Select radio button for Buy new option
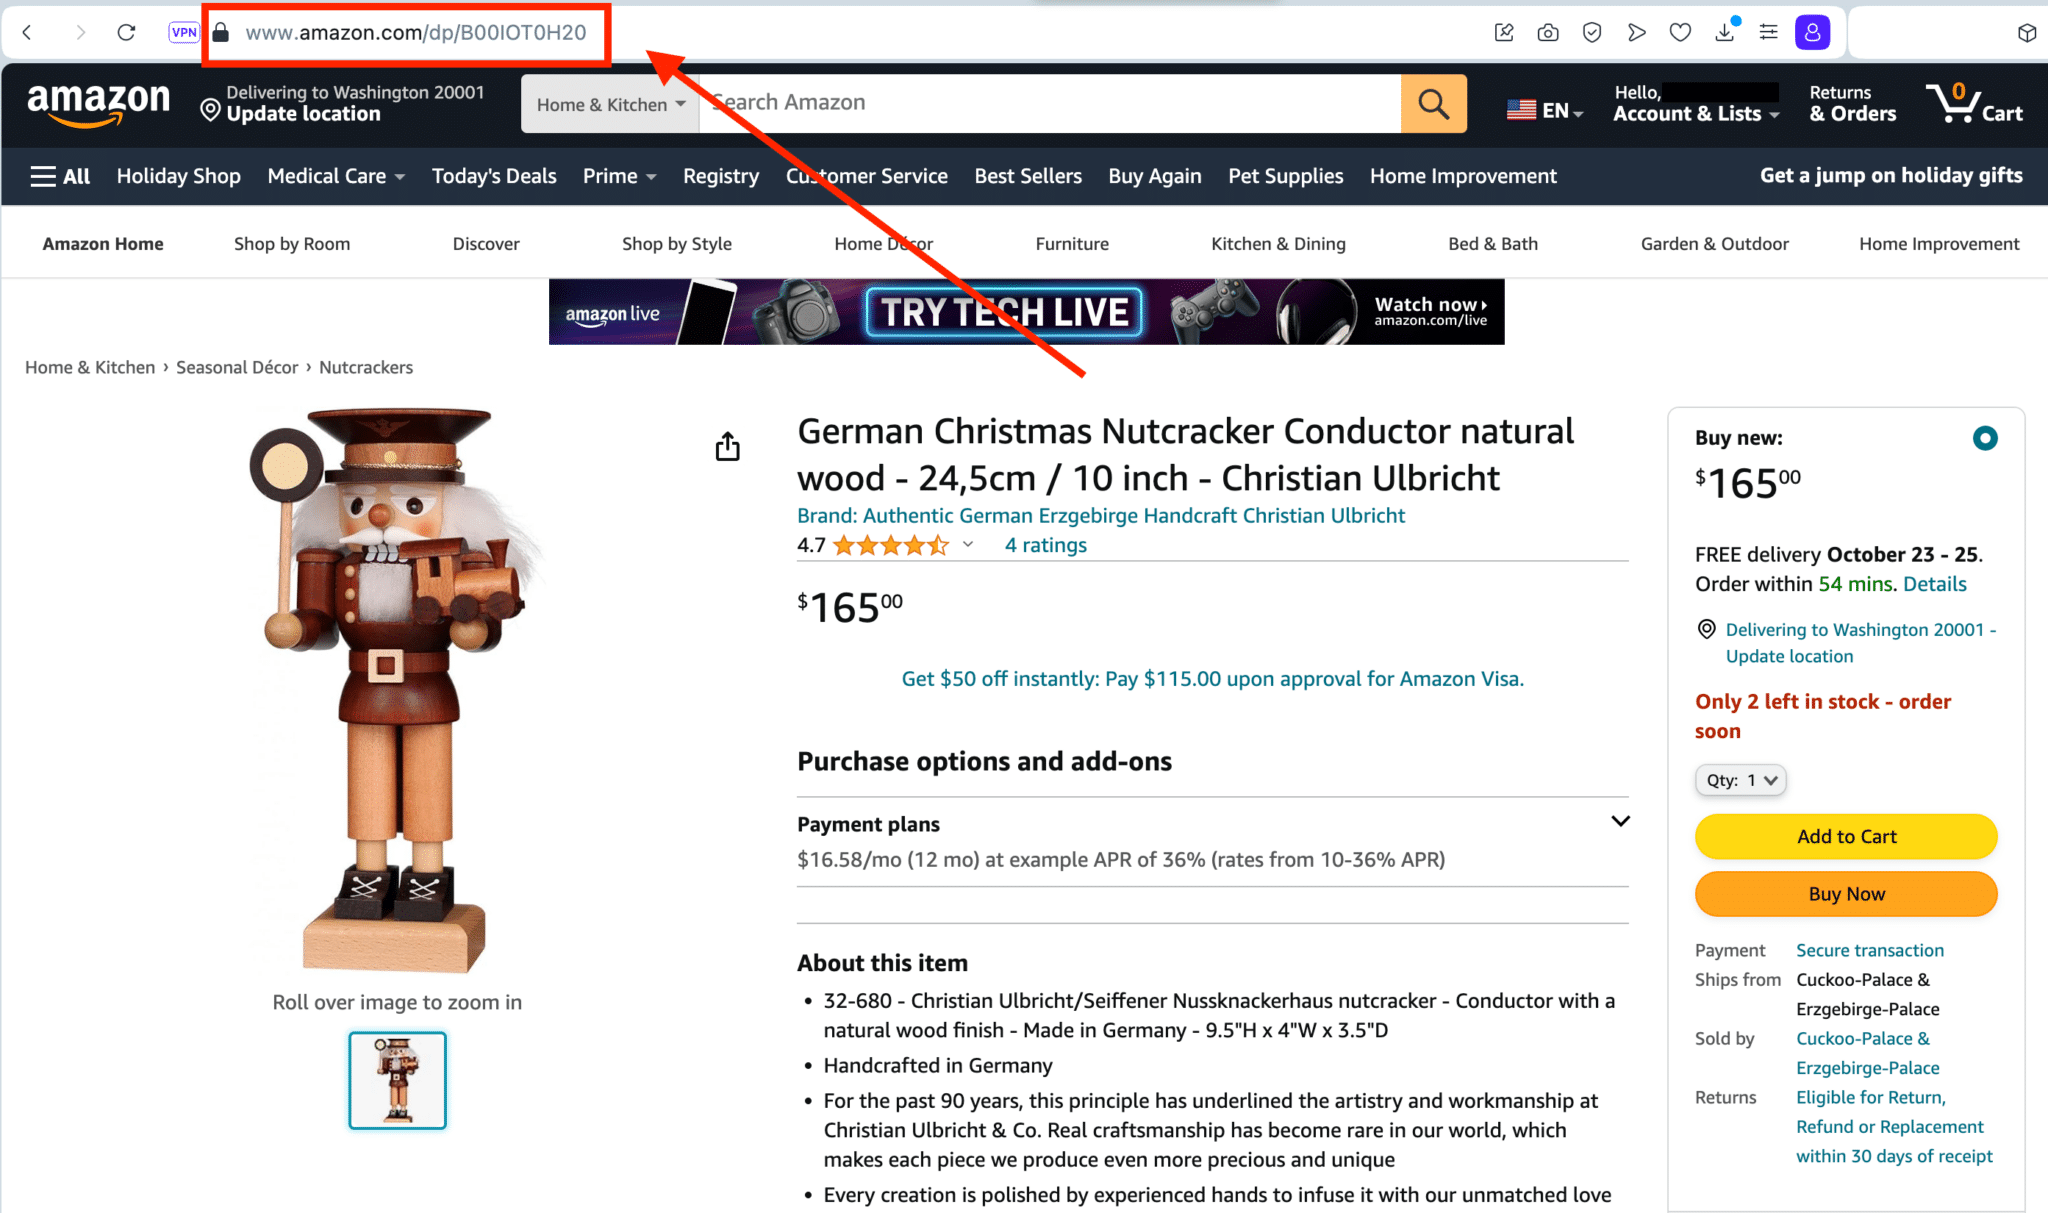Image resolution: width=2048 pixels, height=1213 pixels. click(x=1984, y=438)
